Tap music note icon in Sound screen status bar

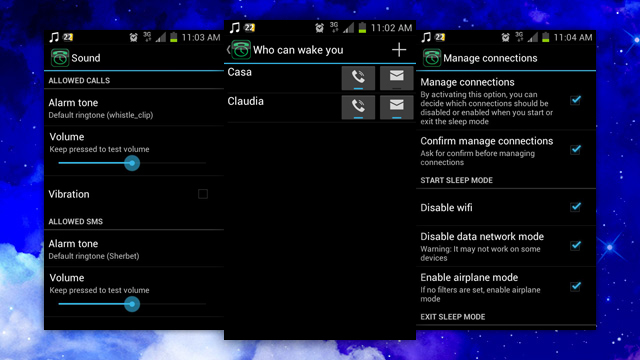click(54, 38)
